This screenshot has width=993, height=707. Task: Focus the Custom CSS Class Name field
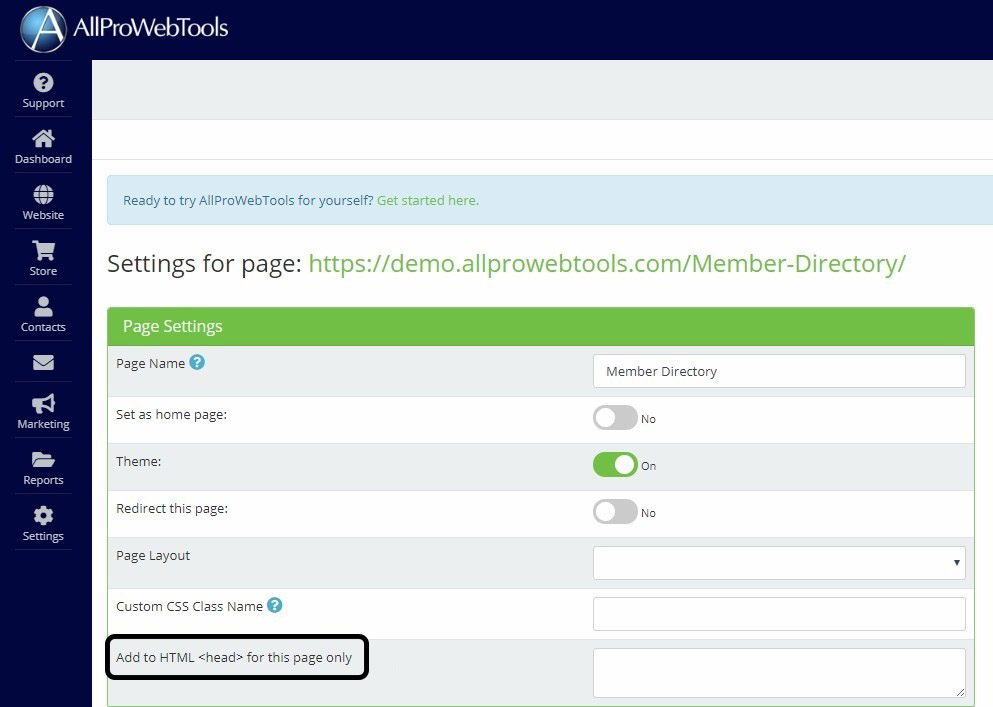coord(779,614)
